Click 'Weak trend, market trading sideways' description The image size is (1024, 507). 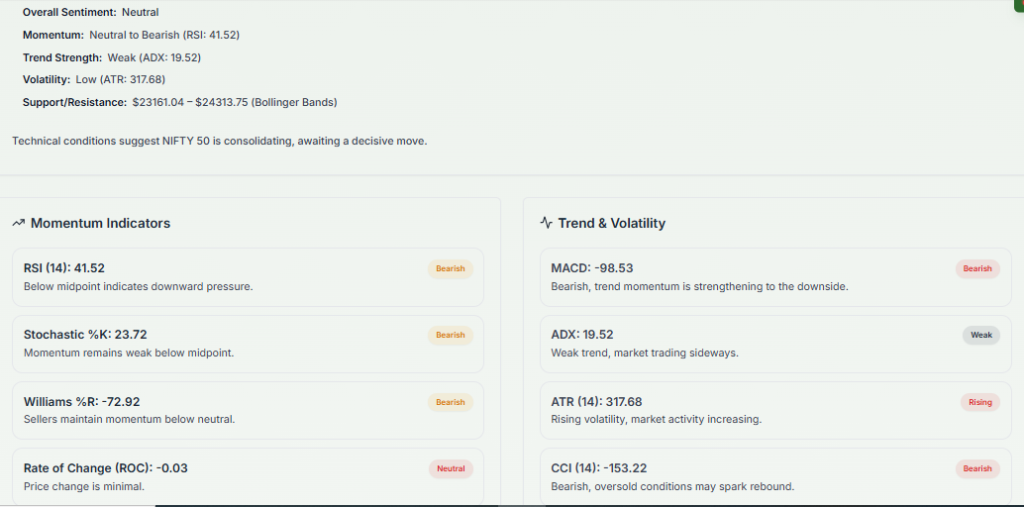point(645,353)
